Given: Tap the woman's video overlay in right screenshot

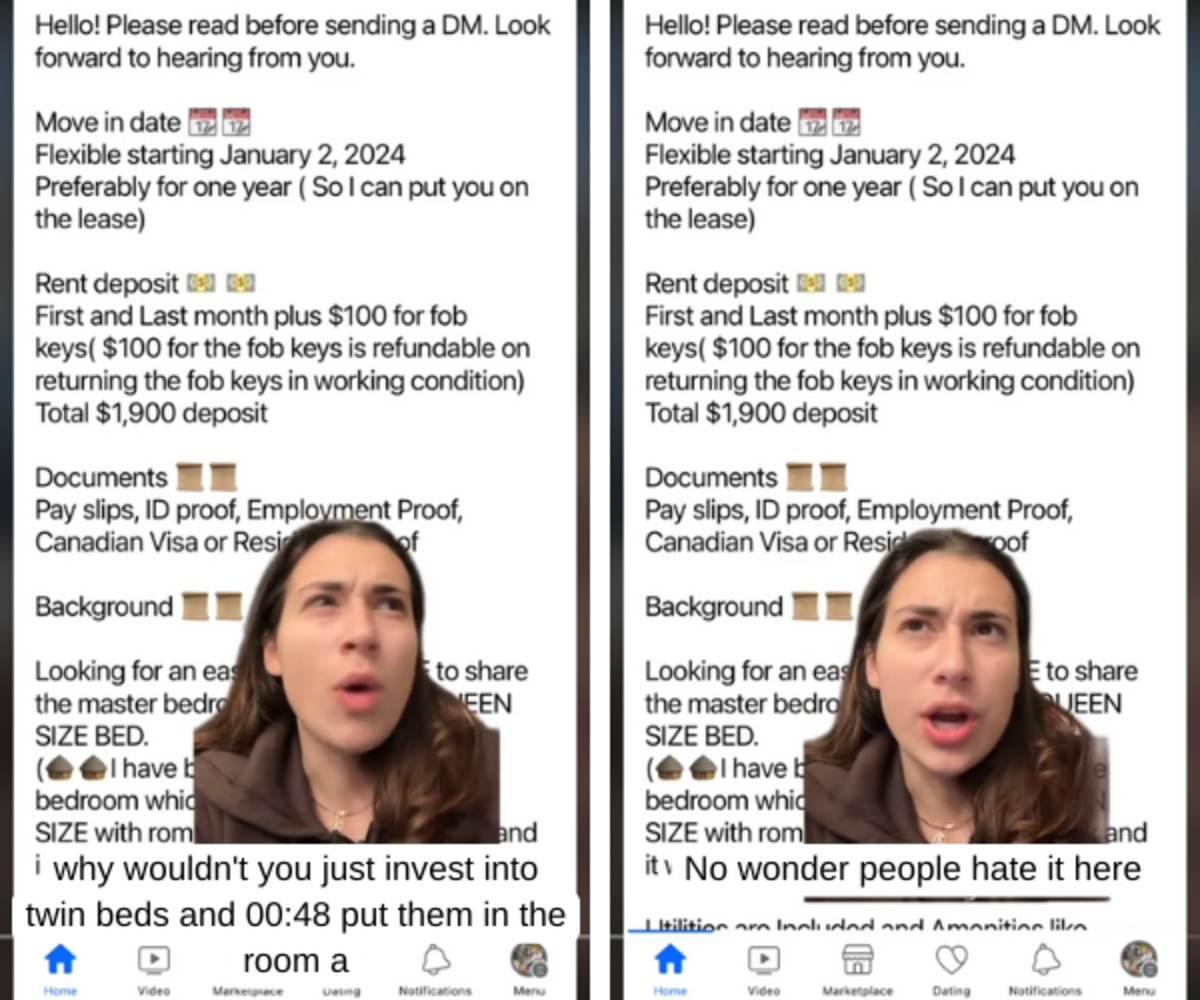Looking at the screenshot, I should (957, 687).
